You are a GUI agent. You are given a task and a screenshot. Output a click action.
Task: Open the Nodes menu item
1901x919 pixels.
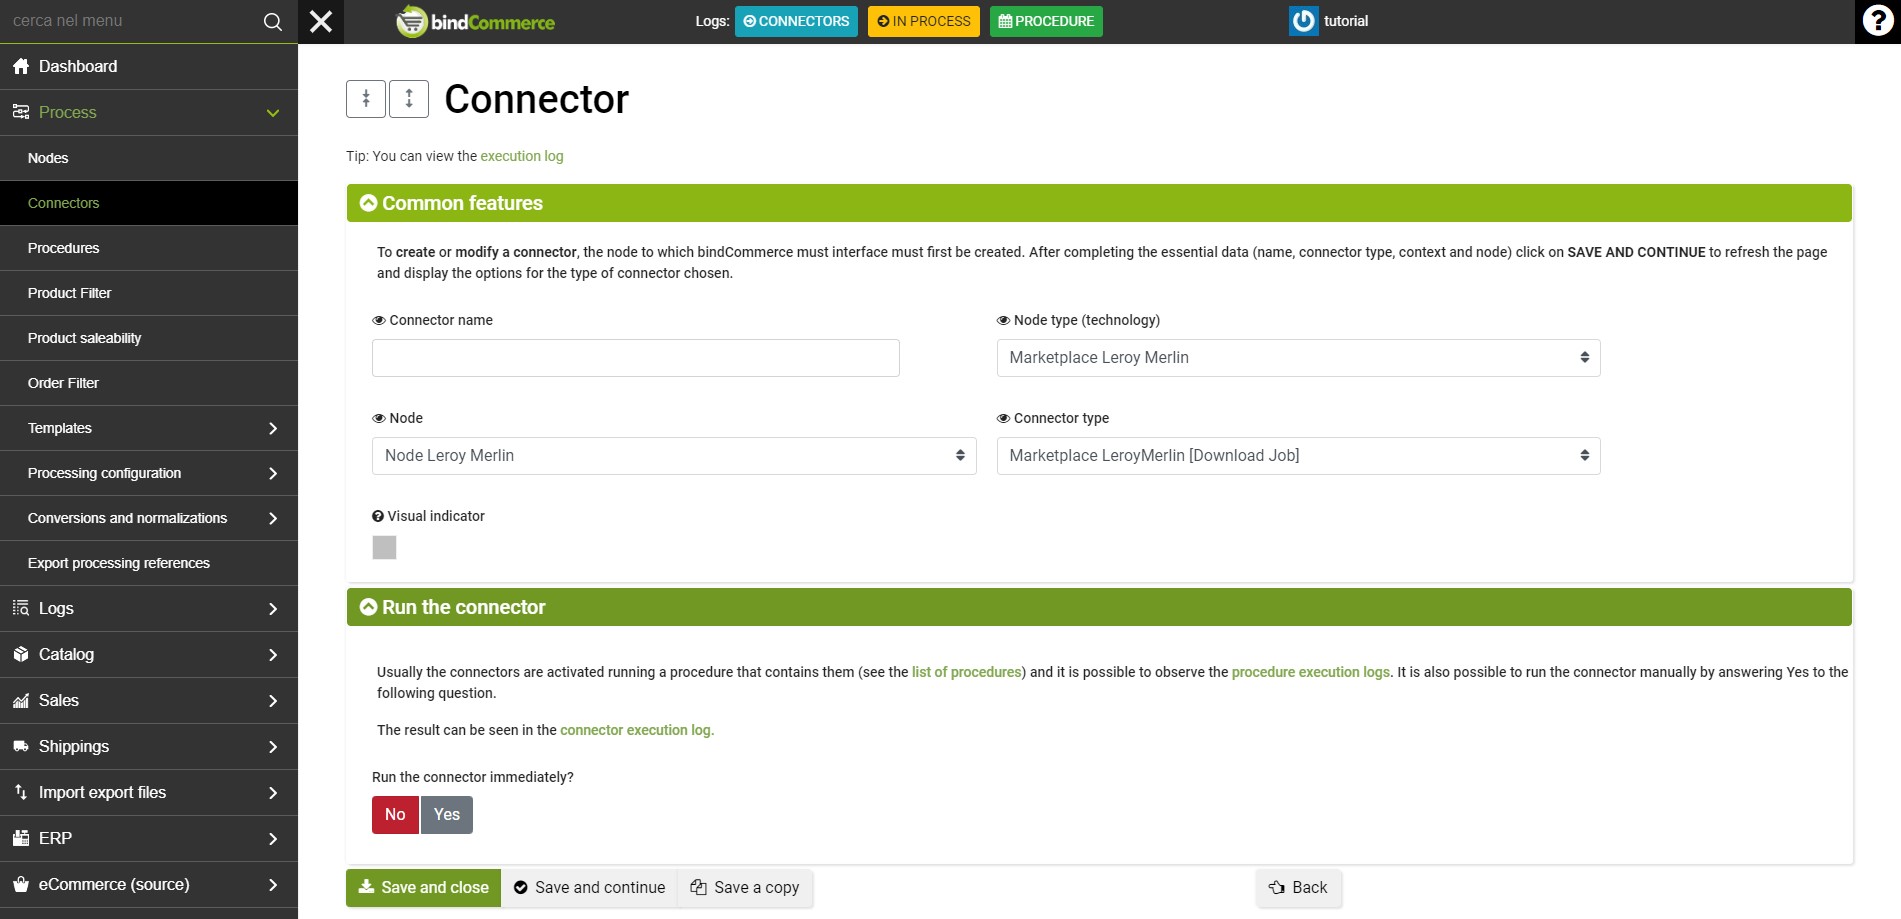(x=149, y=158)
